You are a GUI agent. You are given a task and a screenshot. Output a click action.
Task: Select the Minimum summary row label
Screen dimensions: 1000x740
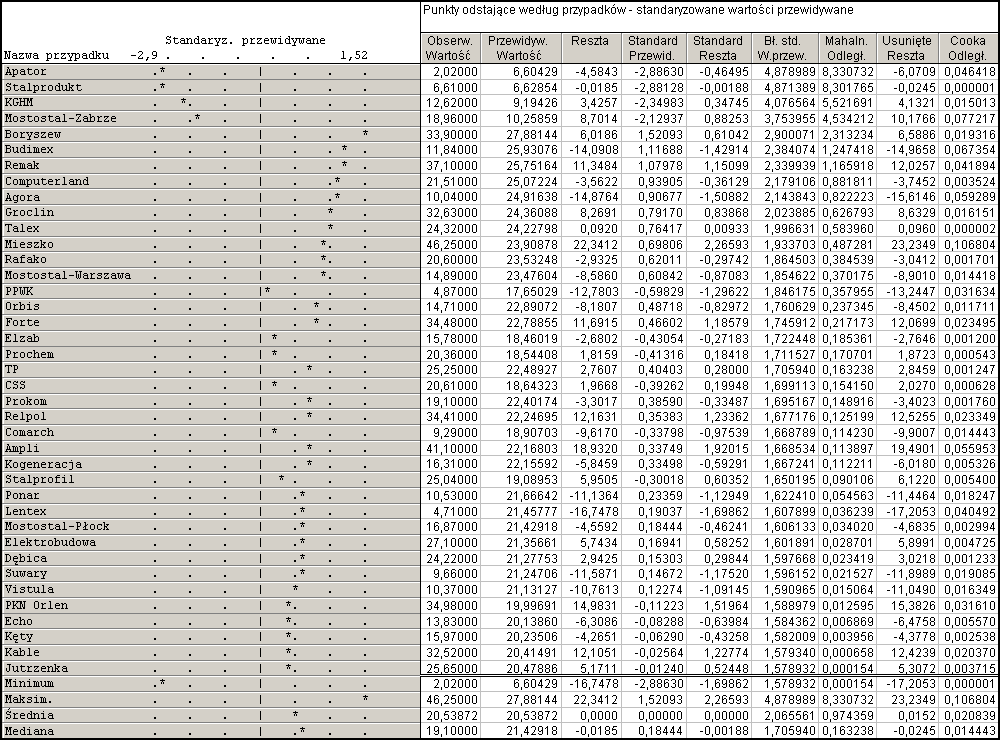click(x=29, y=685)
